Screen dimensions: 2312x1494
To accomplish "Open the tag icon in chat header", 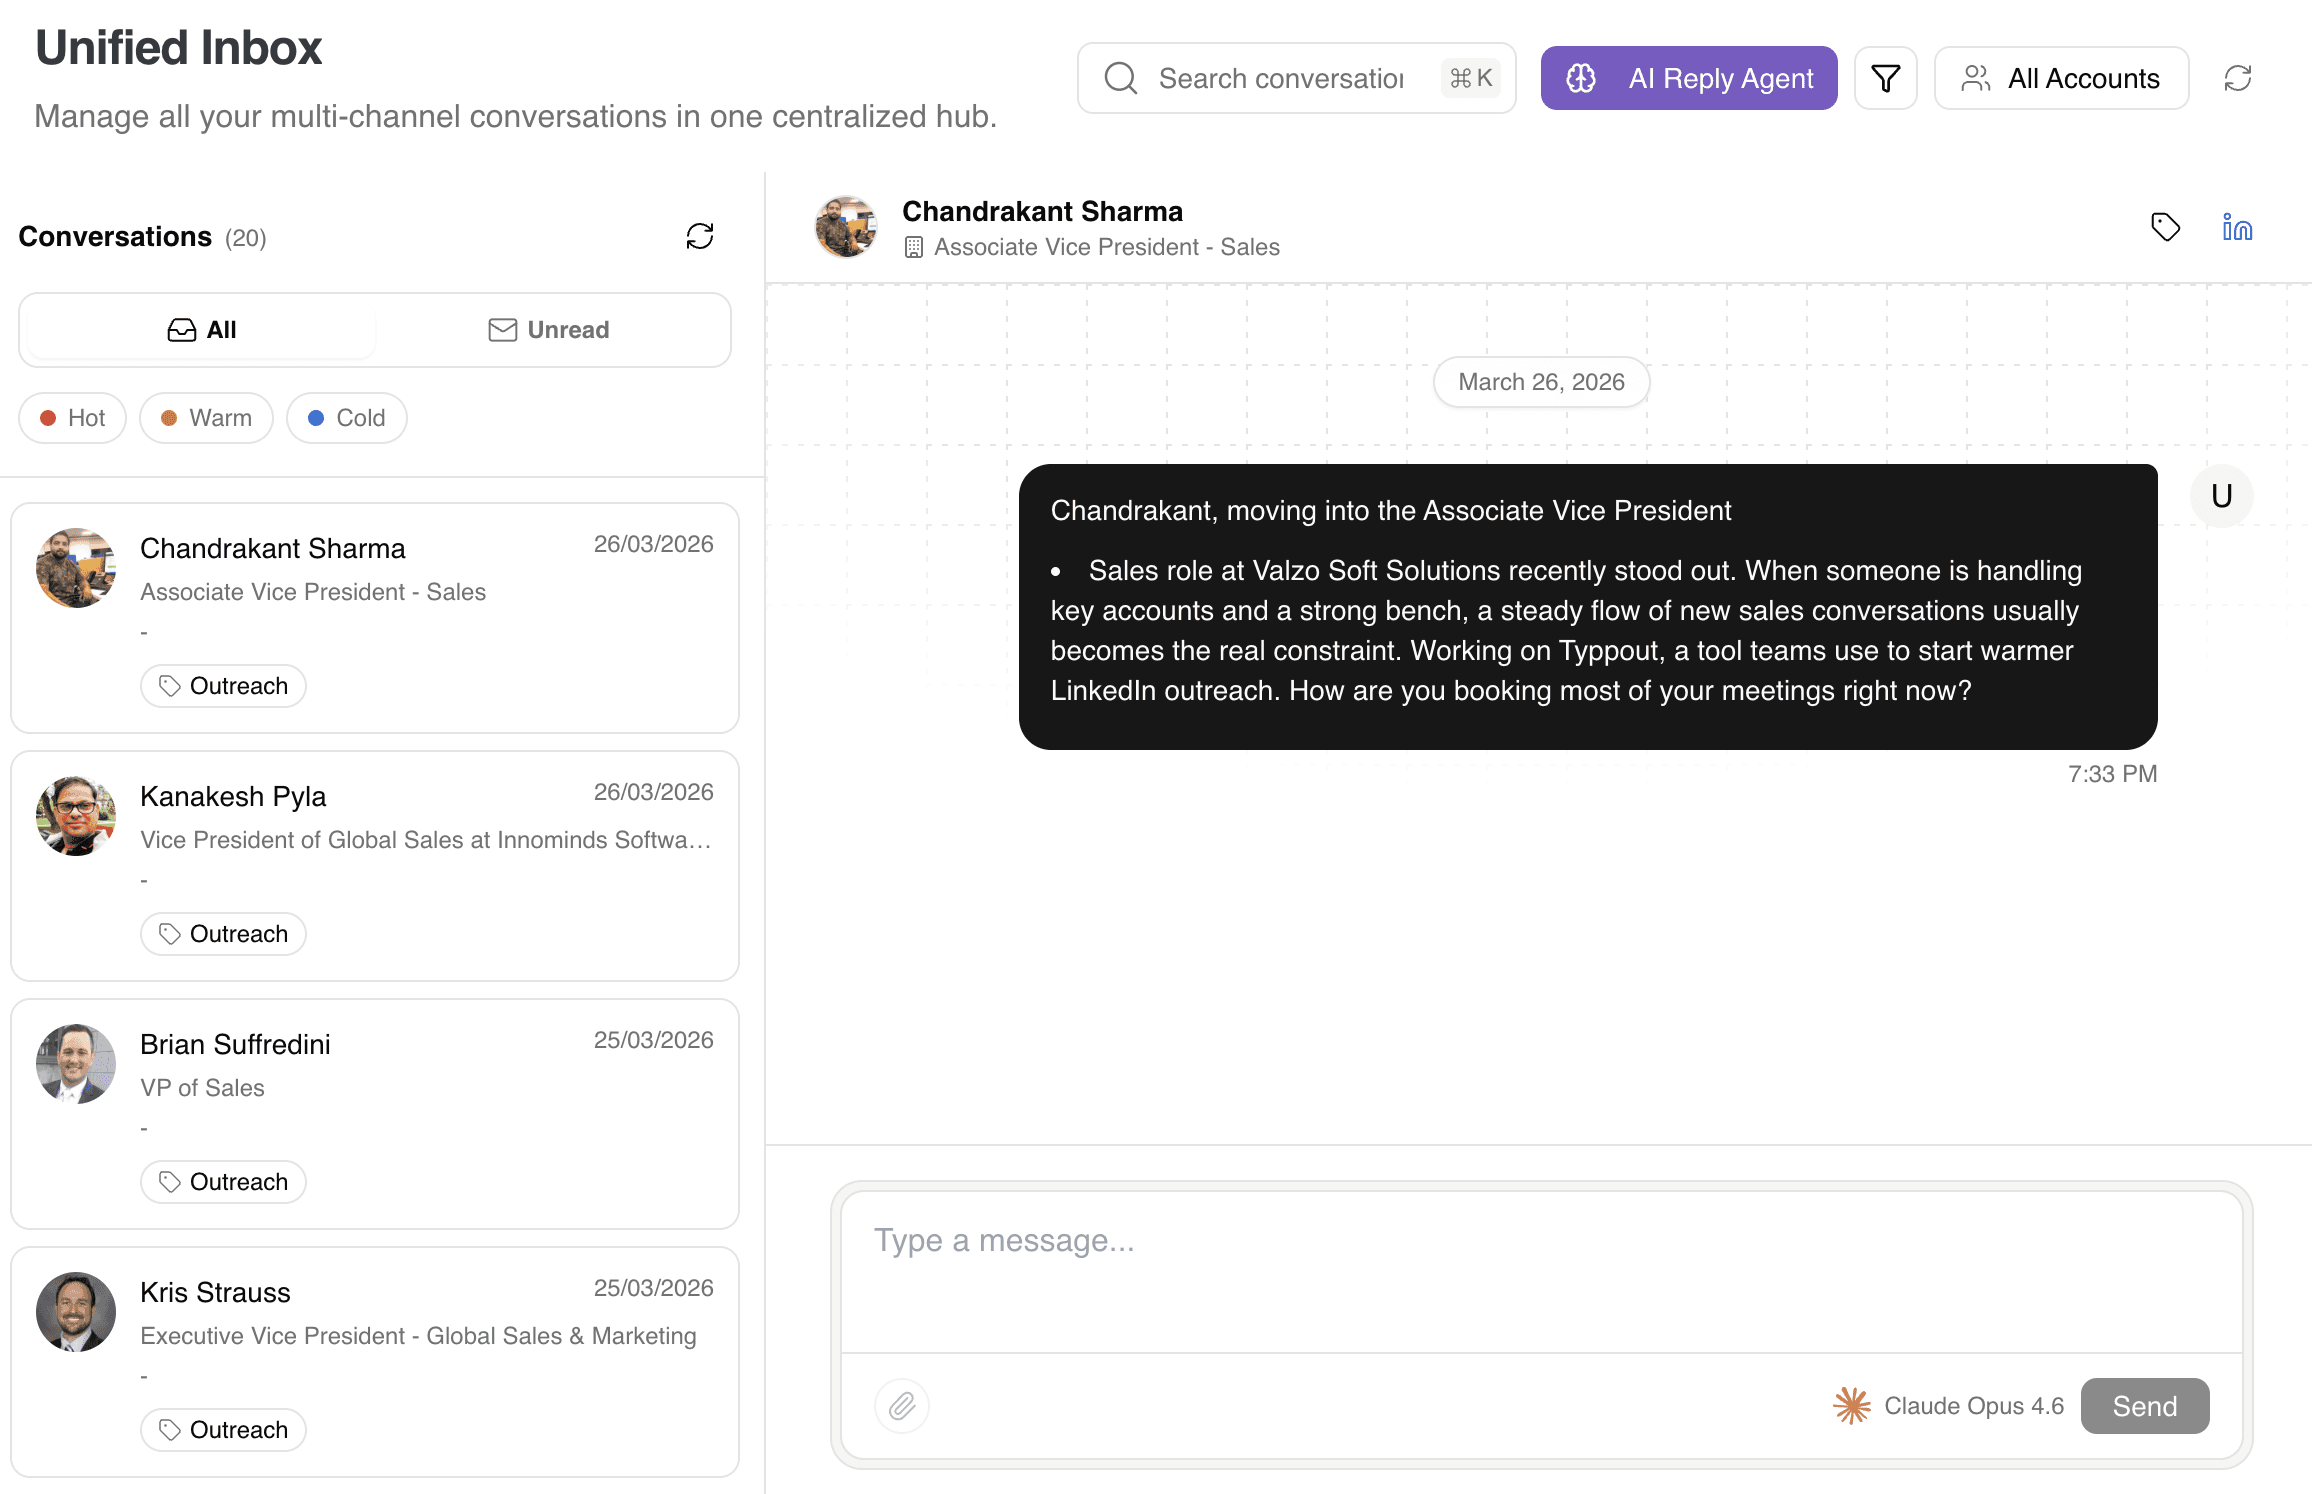I will pos(2165,228).
